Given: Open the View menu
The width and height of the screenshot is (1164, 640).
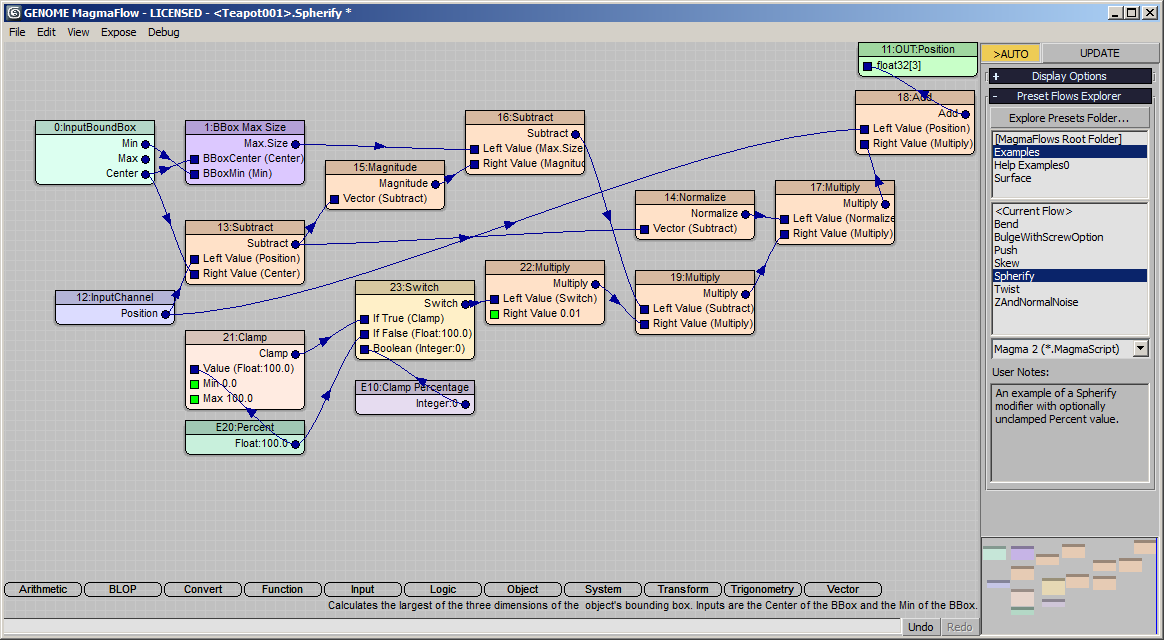Looking at the screenshot, I should (78, 32).
